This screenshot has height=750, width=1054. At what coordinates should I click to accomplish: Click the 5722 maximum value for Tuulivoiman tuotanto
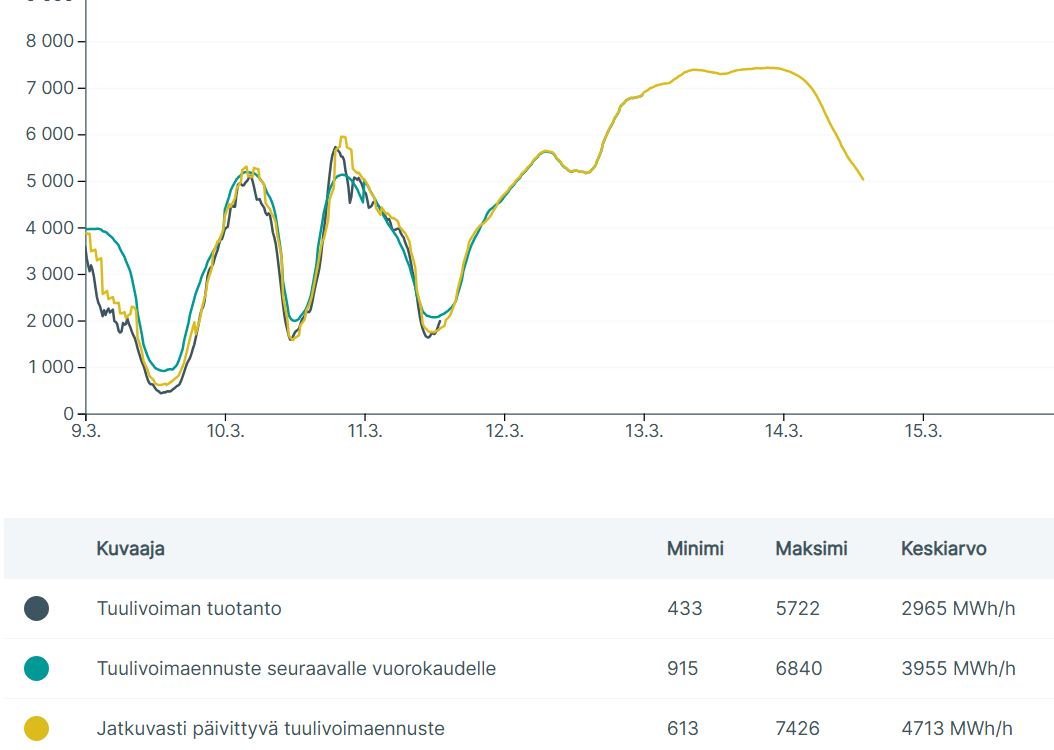click(797, 608)
